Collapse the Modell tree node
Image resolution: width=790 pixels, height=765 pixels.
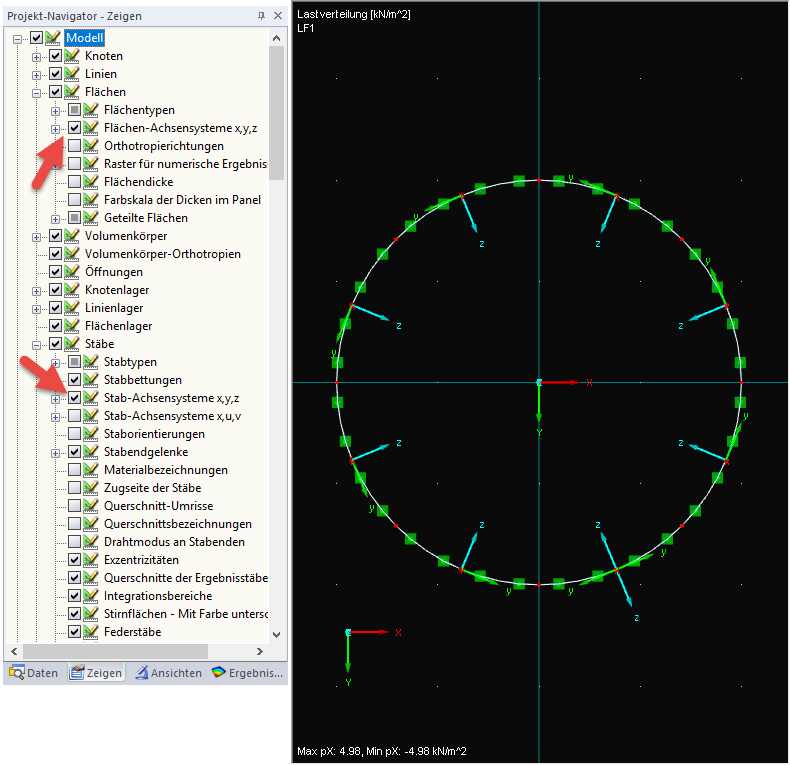pyautogui.click(x=18, y=39)
